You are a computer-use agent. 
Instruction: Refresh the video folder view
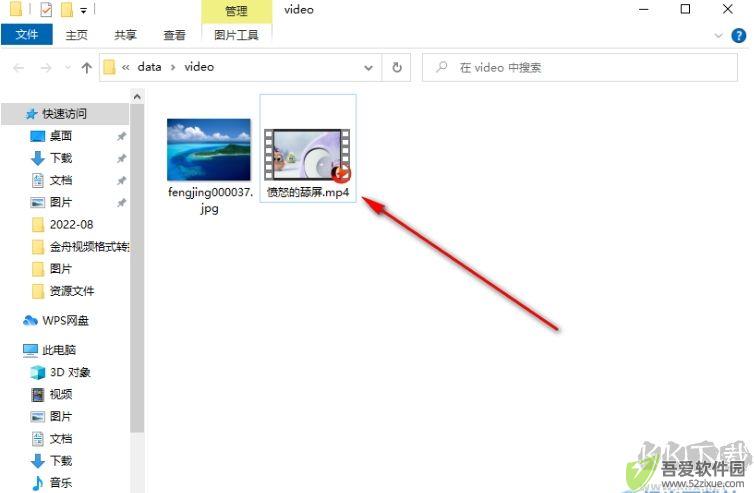click(397, 67)
